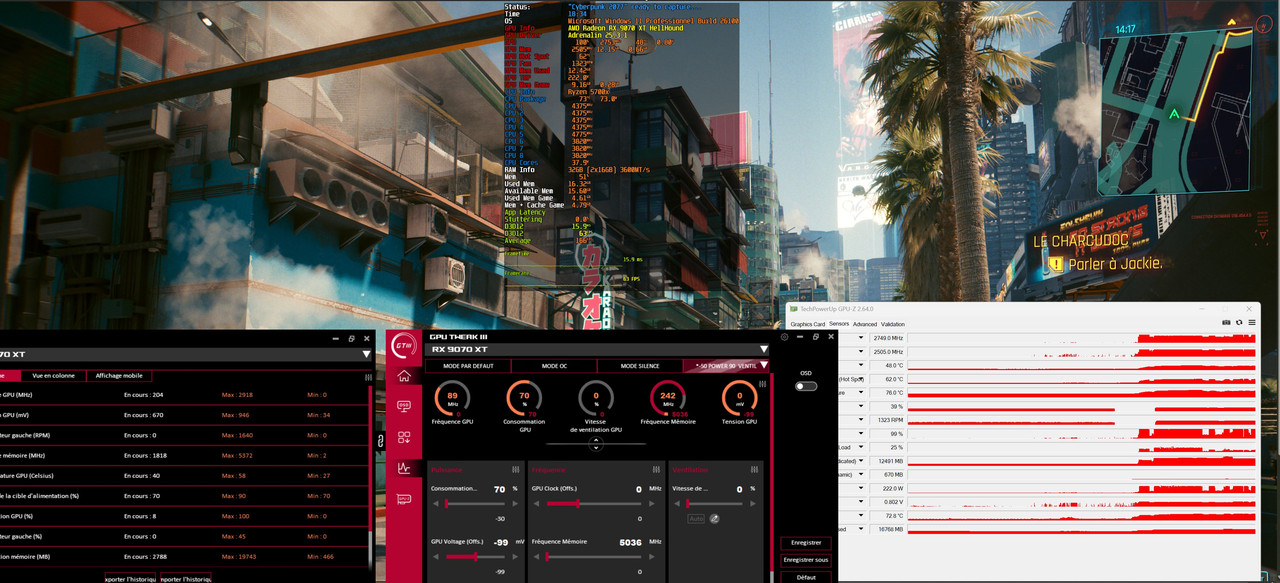This screenshot has height=583, width=1280.
Task: Select the Mode OC profile
Action: pyautogui.click(x=553, y=366)
